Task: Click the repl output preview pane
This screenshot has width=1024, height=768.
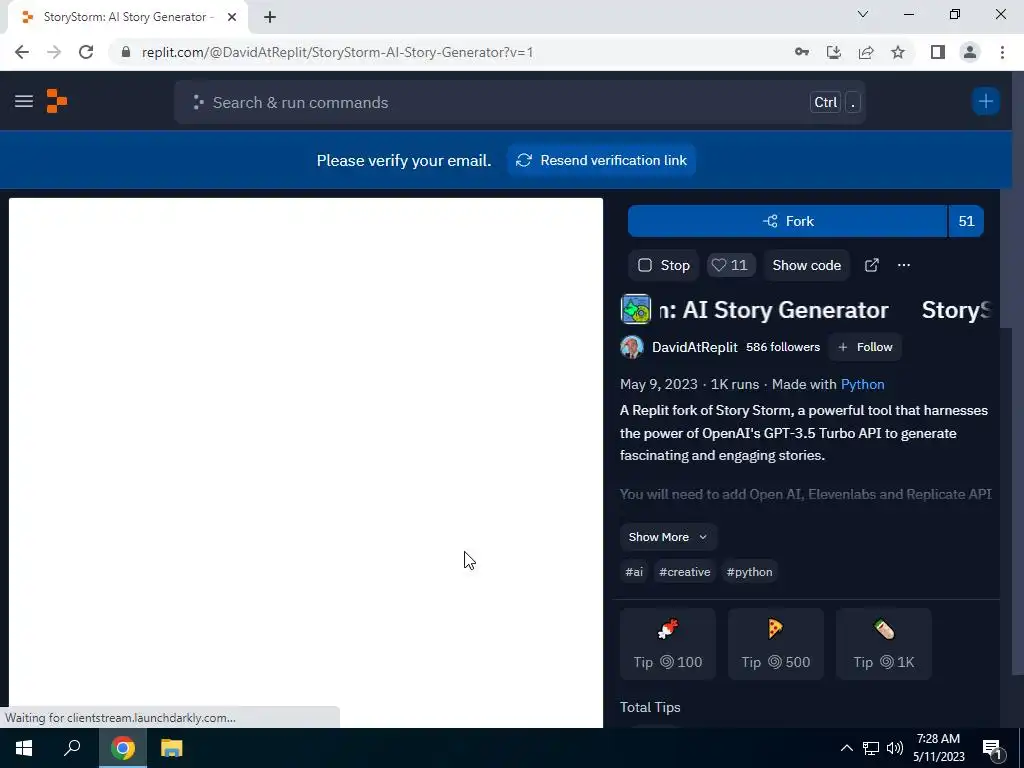Action: (306, 462)
